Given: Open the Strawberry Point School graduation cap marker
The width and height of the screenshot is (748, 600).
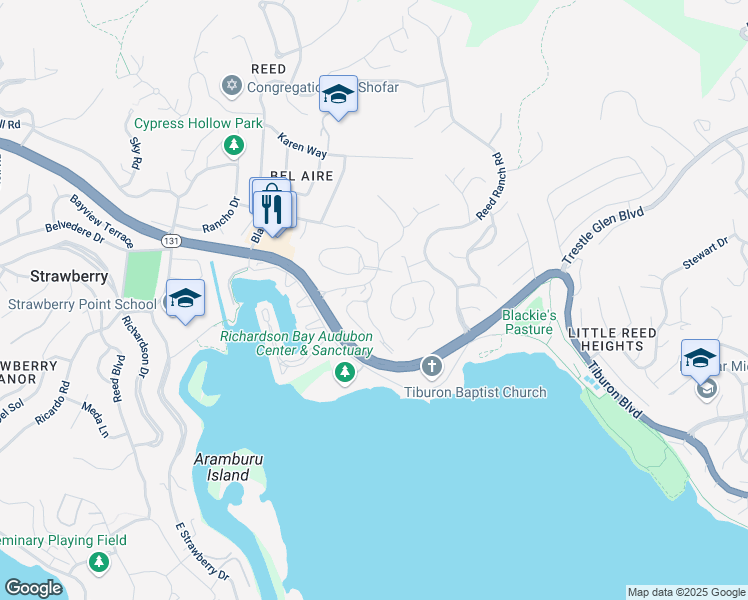Looking at the screenshot, I should pos(186,301).
